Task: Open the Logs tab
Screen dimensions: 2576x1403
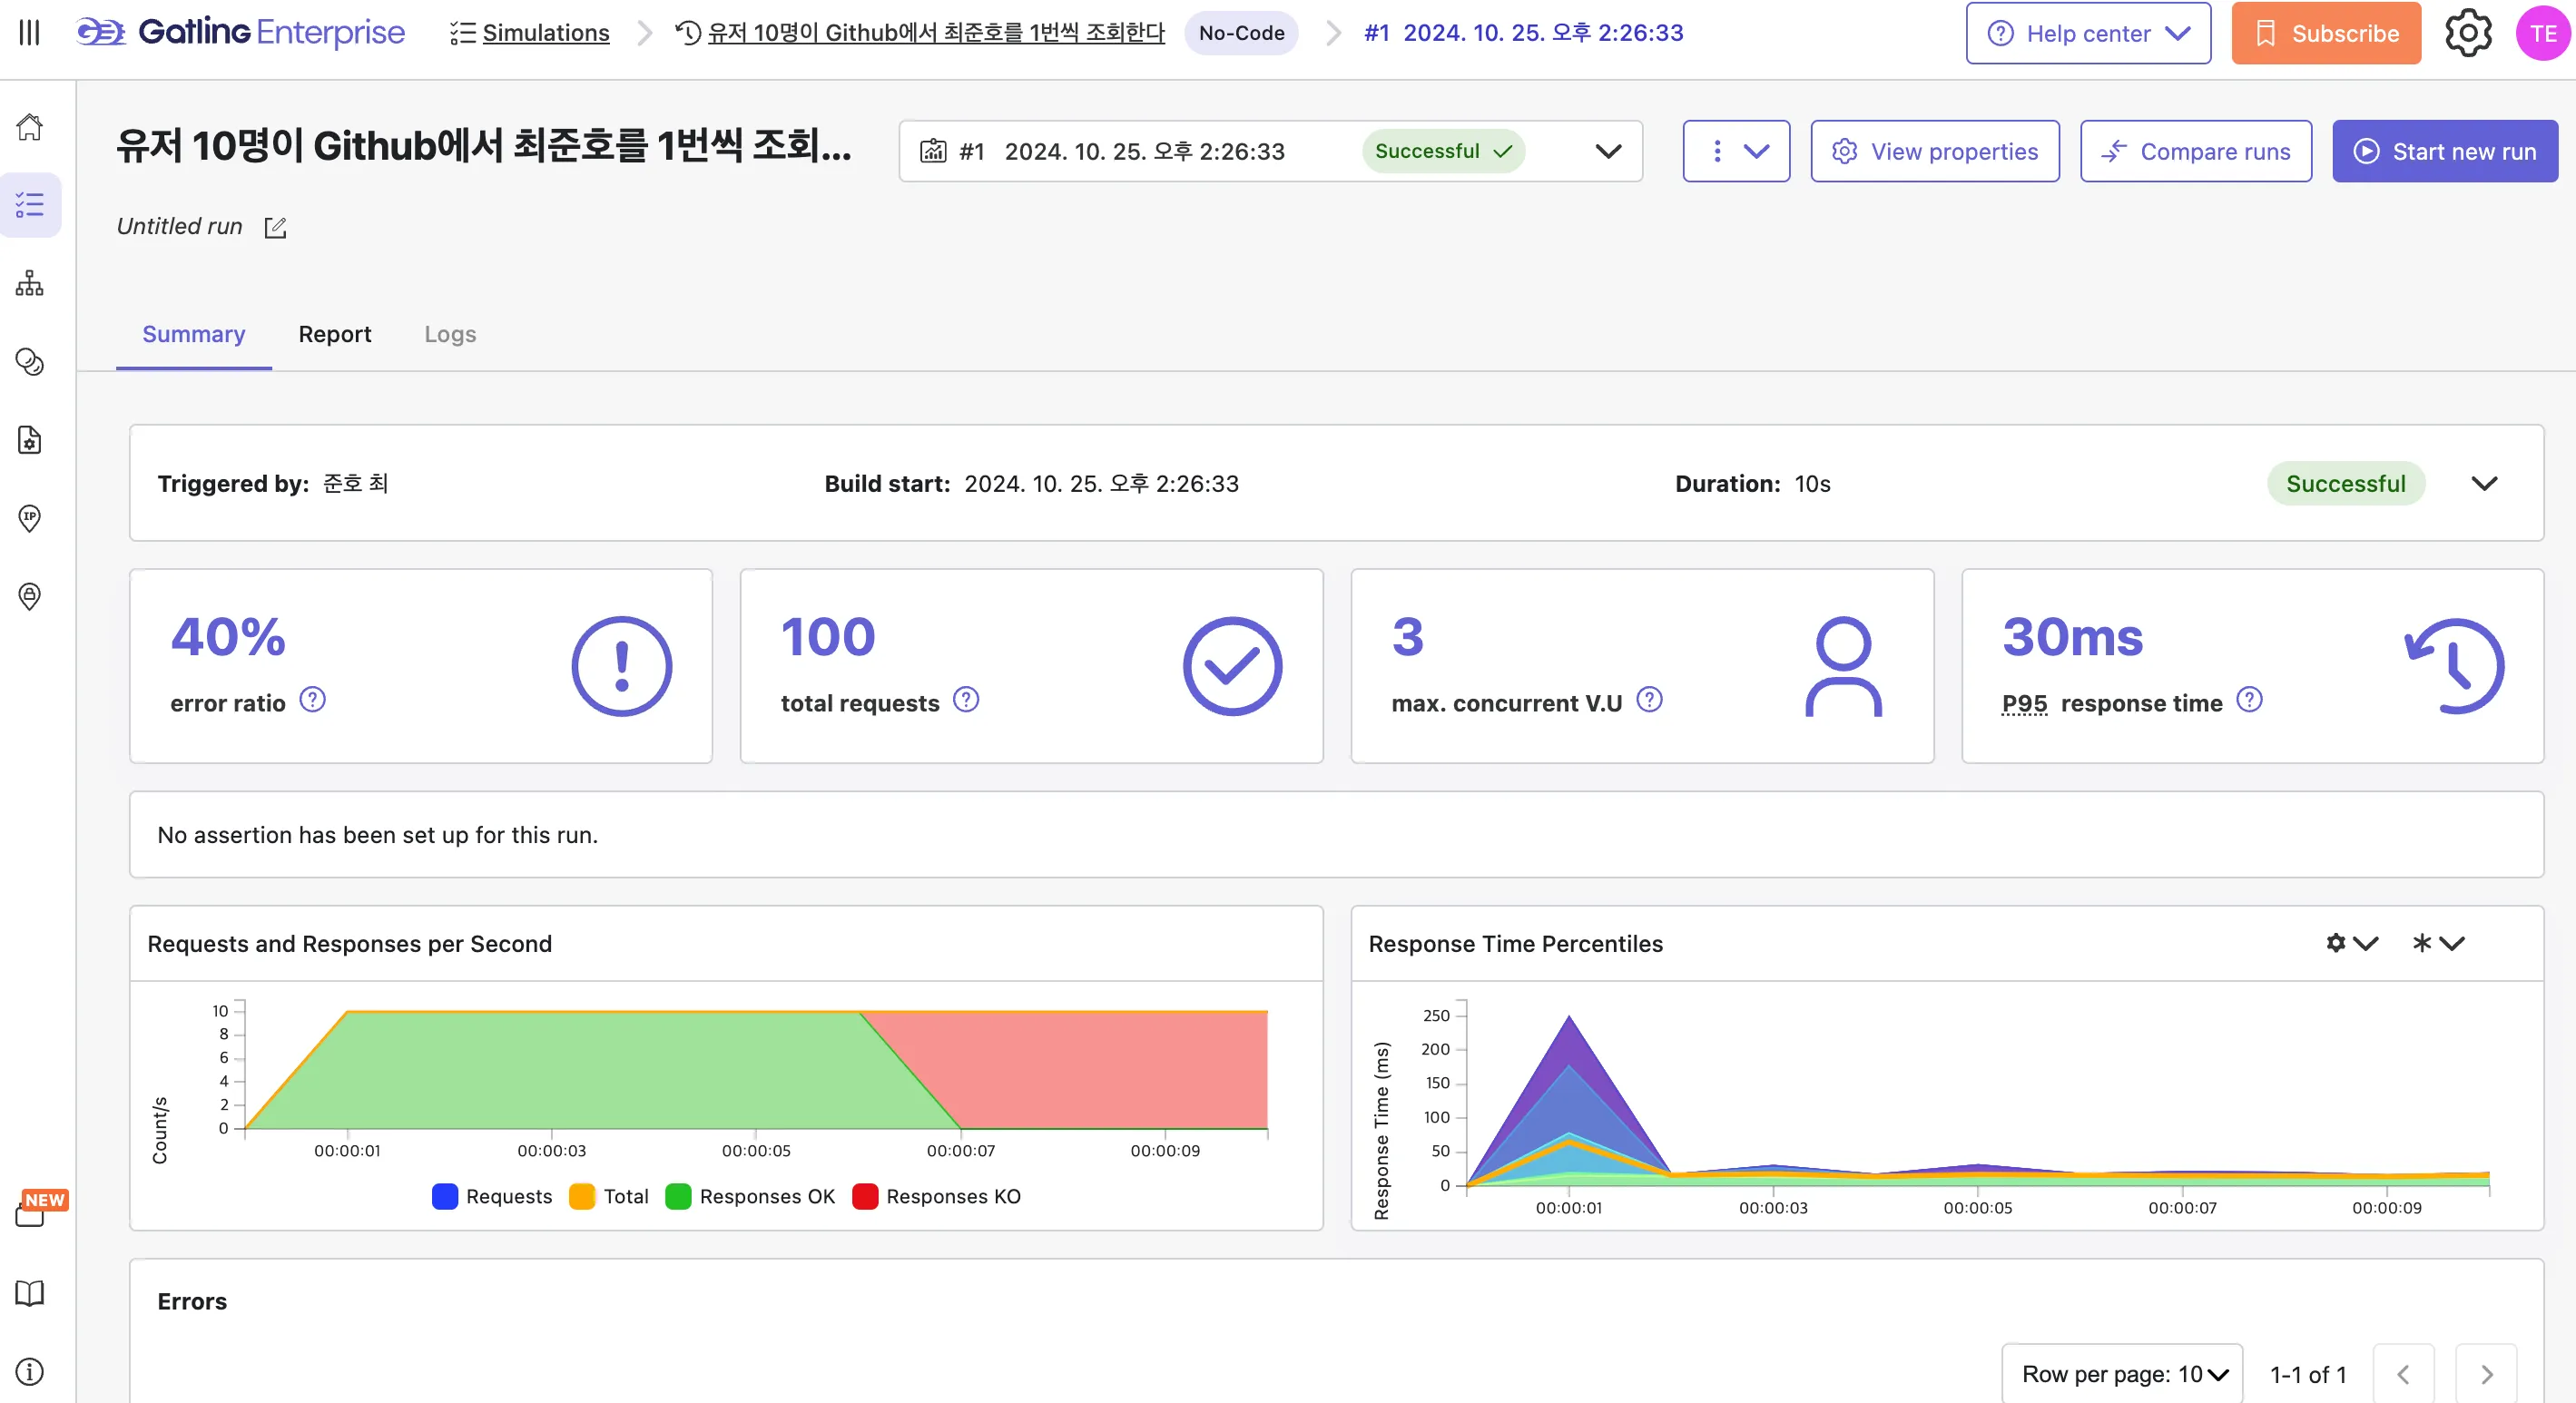Action: (x=450, y=334)
